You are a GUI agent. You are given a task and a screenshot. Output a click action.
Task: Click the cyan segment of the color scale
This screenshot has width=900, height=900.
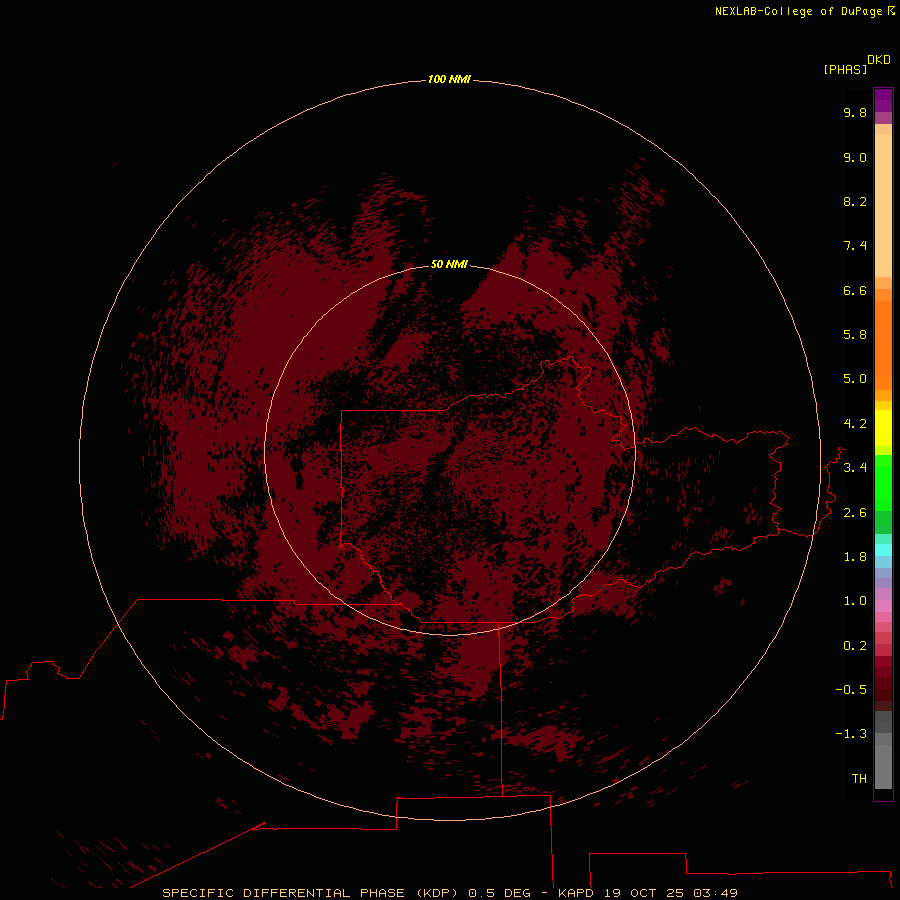coord(883,550)
